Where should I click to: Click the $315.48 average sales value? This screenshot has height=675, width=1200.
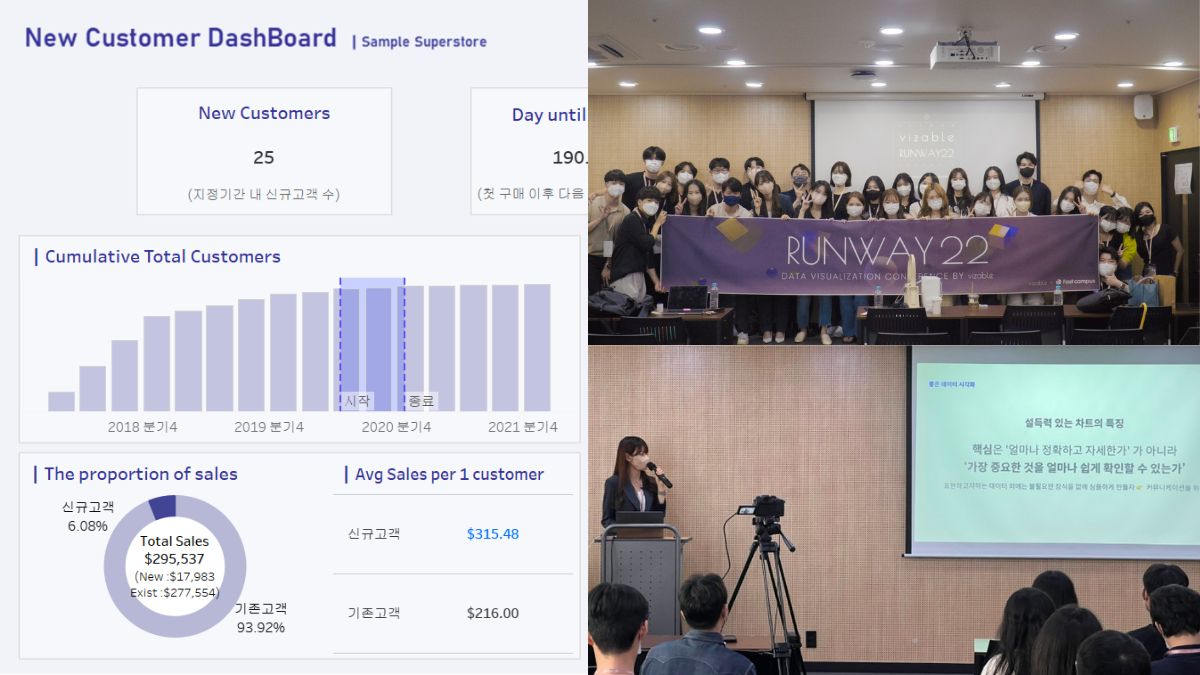(492, 534)
